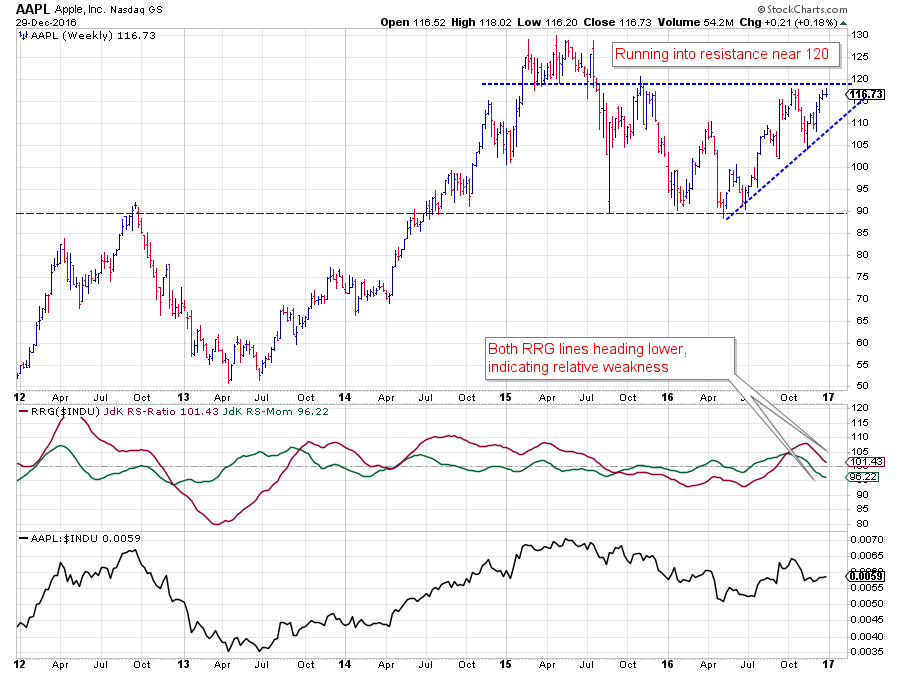
Task: Click the candlestick legend icon beside AAPL (Weekly)
Action: point(24,35)
